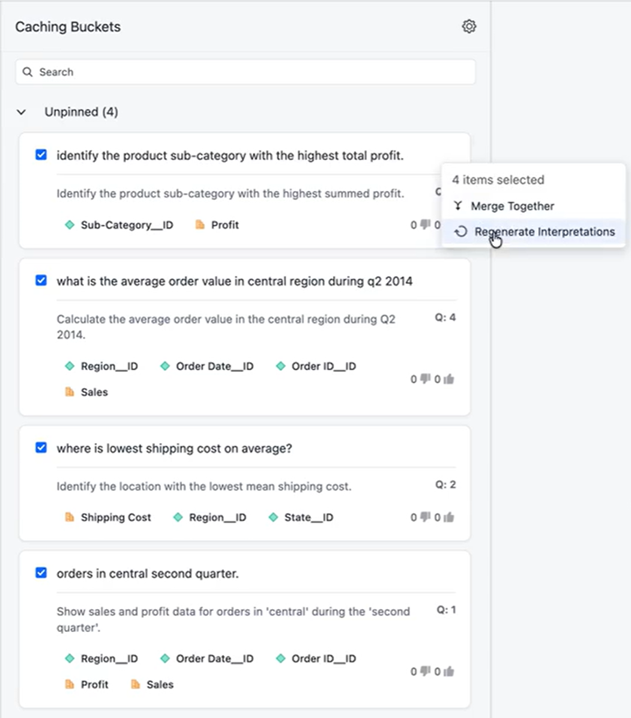This screenshot has width=631, height=718.
Task: Collapse the Unpinned section chevron
Action: tap(22, 113)
